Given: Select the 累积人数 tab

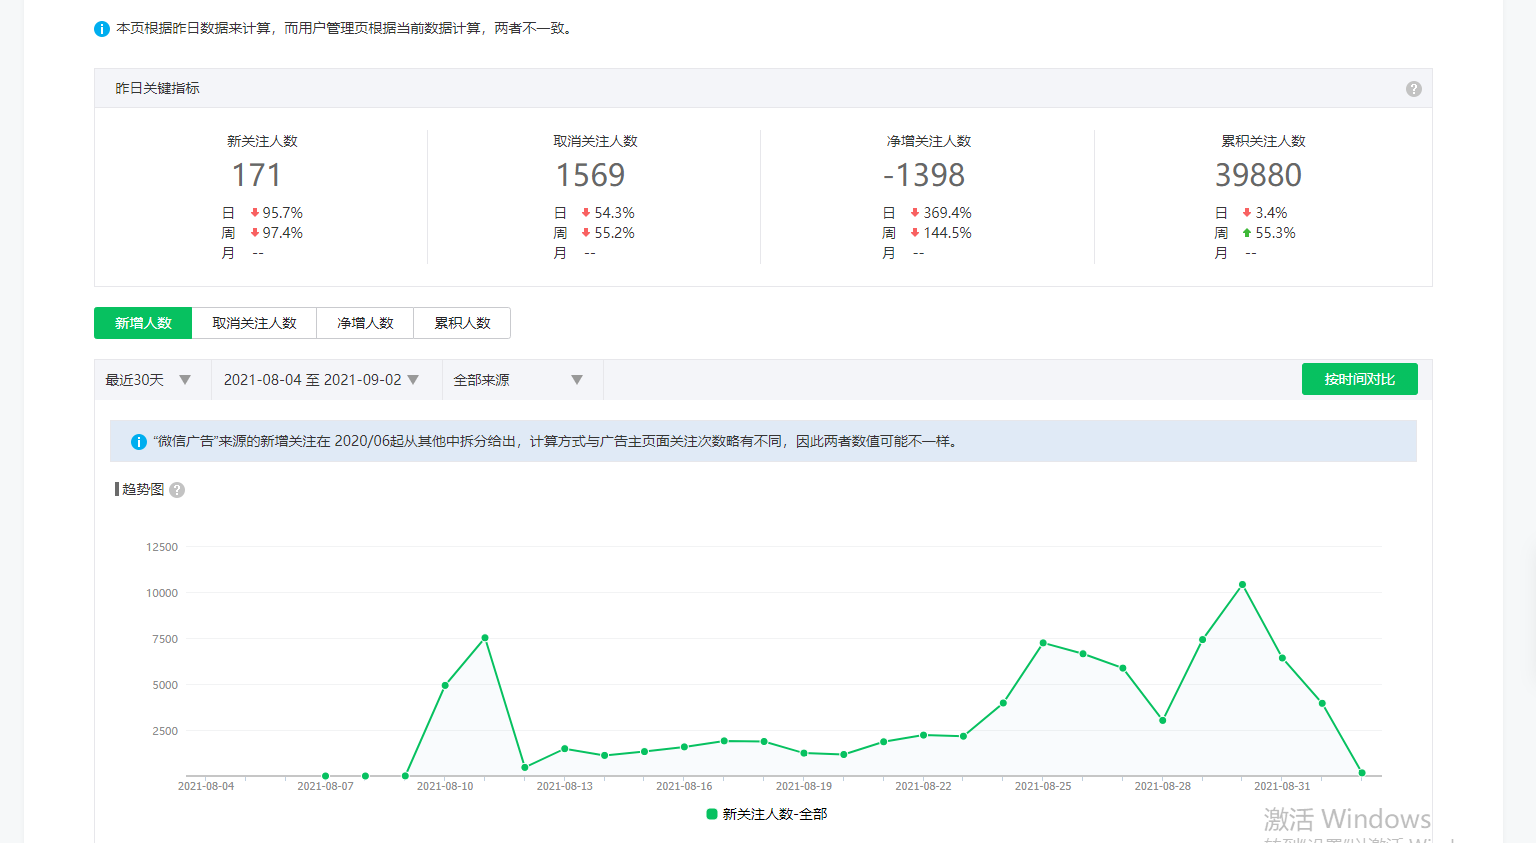Looking at the screenshot, I should click(x=462, y=323).
